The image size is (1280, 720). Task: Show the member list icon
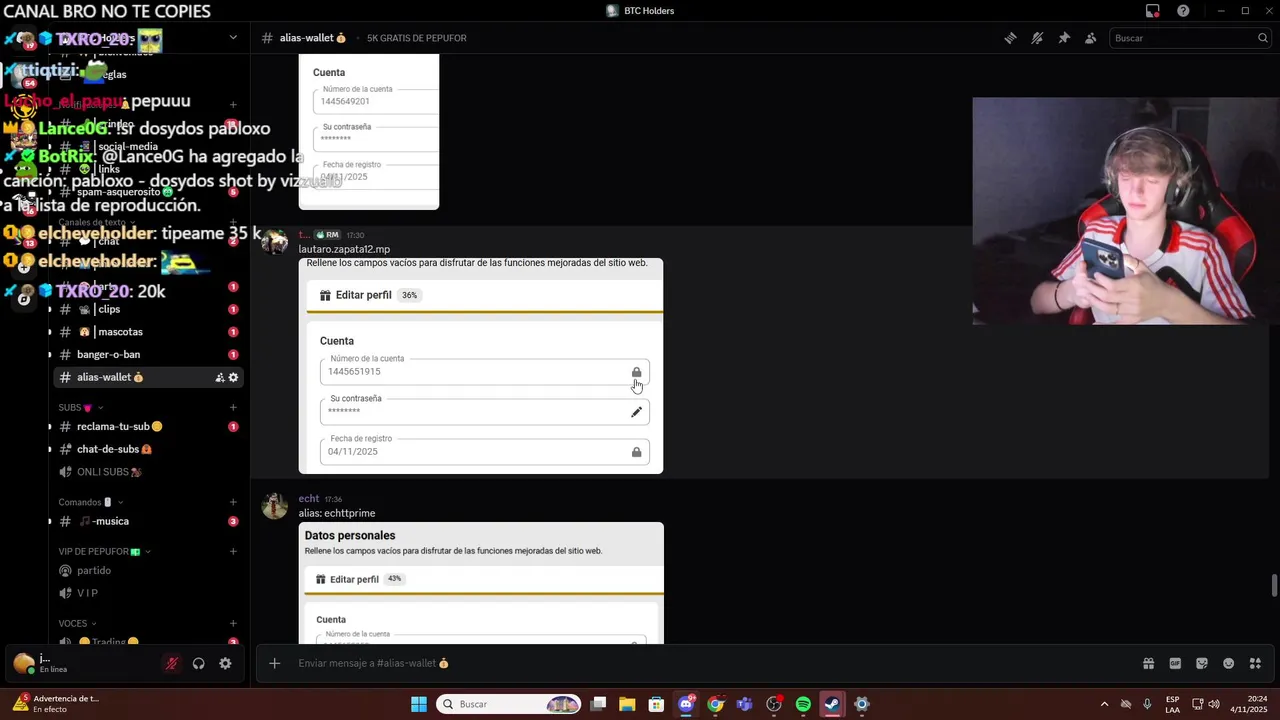tap(1091, 38)
